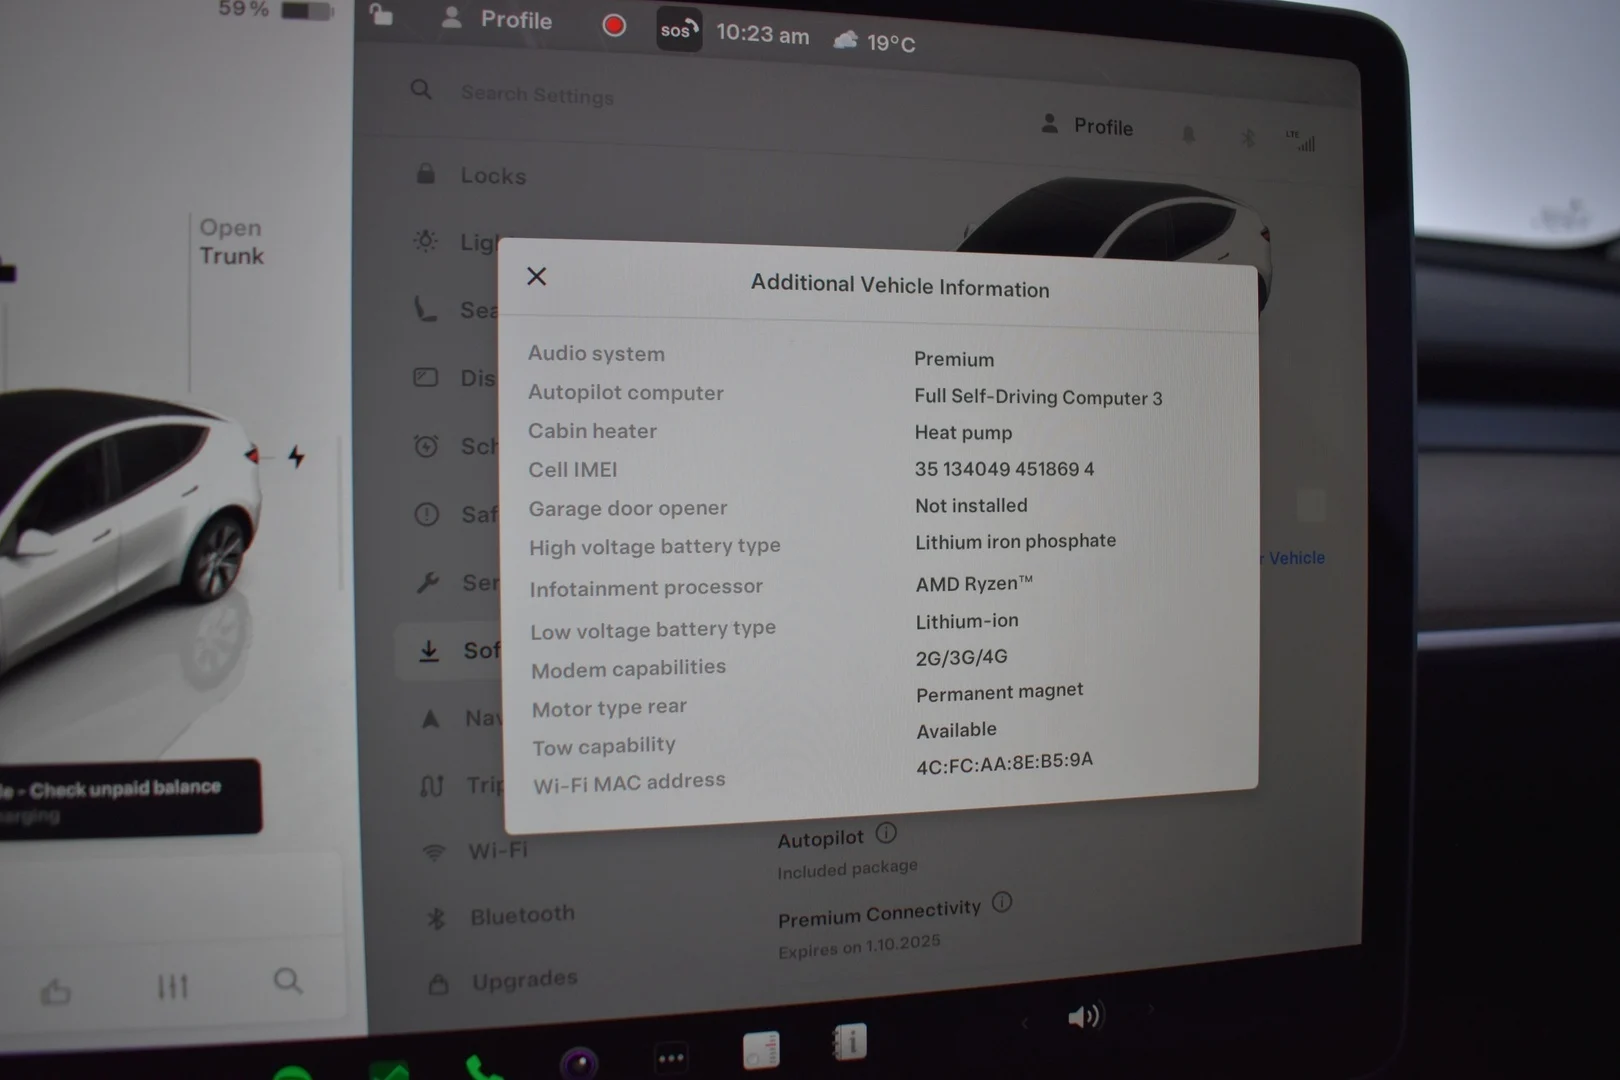Tap the media search magnifier icon
The height and width of the screenshot is (1080, 1620).
pos(288,980)
